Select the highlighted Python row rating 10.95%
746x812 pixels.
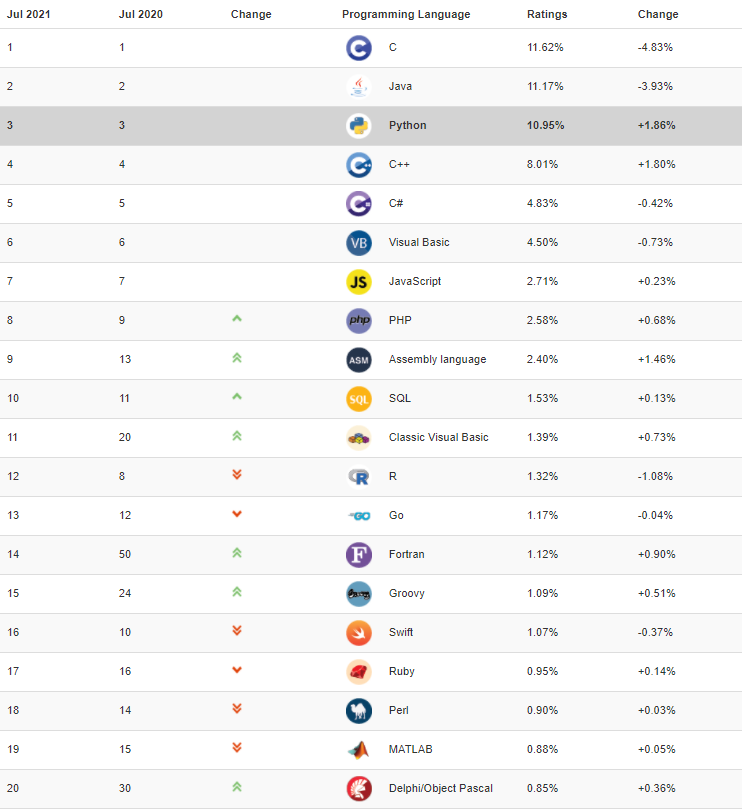tap(546, 126)
